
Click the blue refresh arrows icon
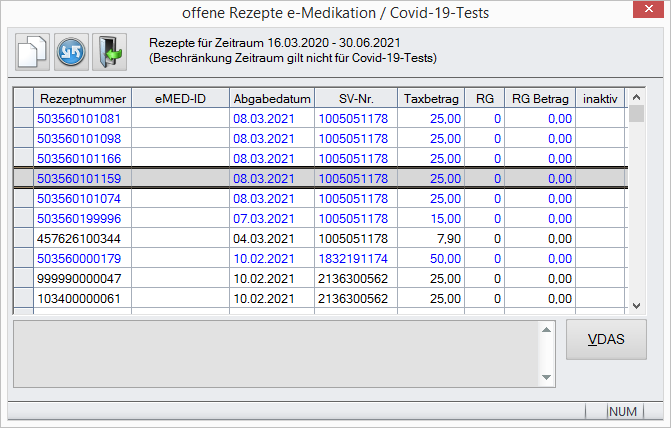pyautogui.click(x=70, y=52)
